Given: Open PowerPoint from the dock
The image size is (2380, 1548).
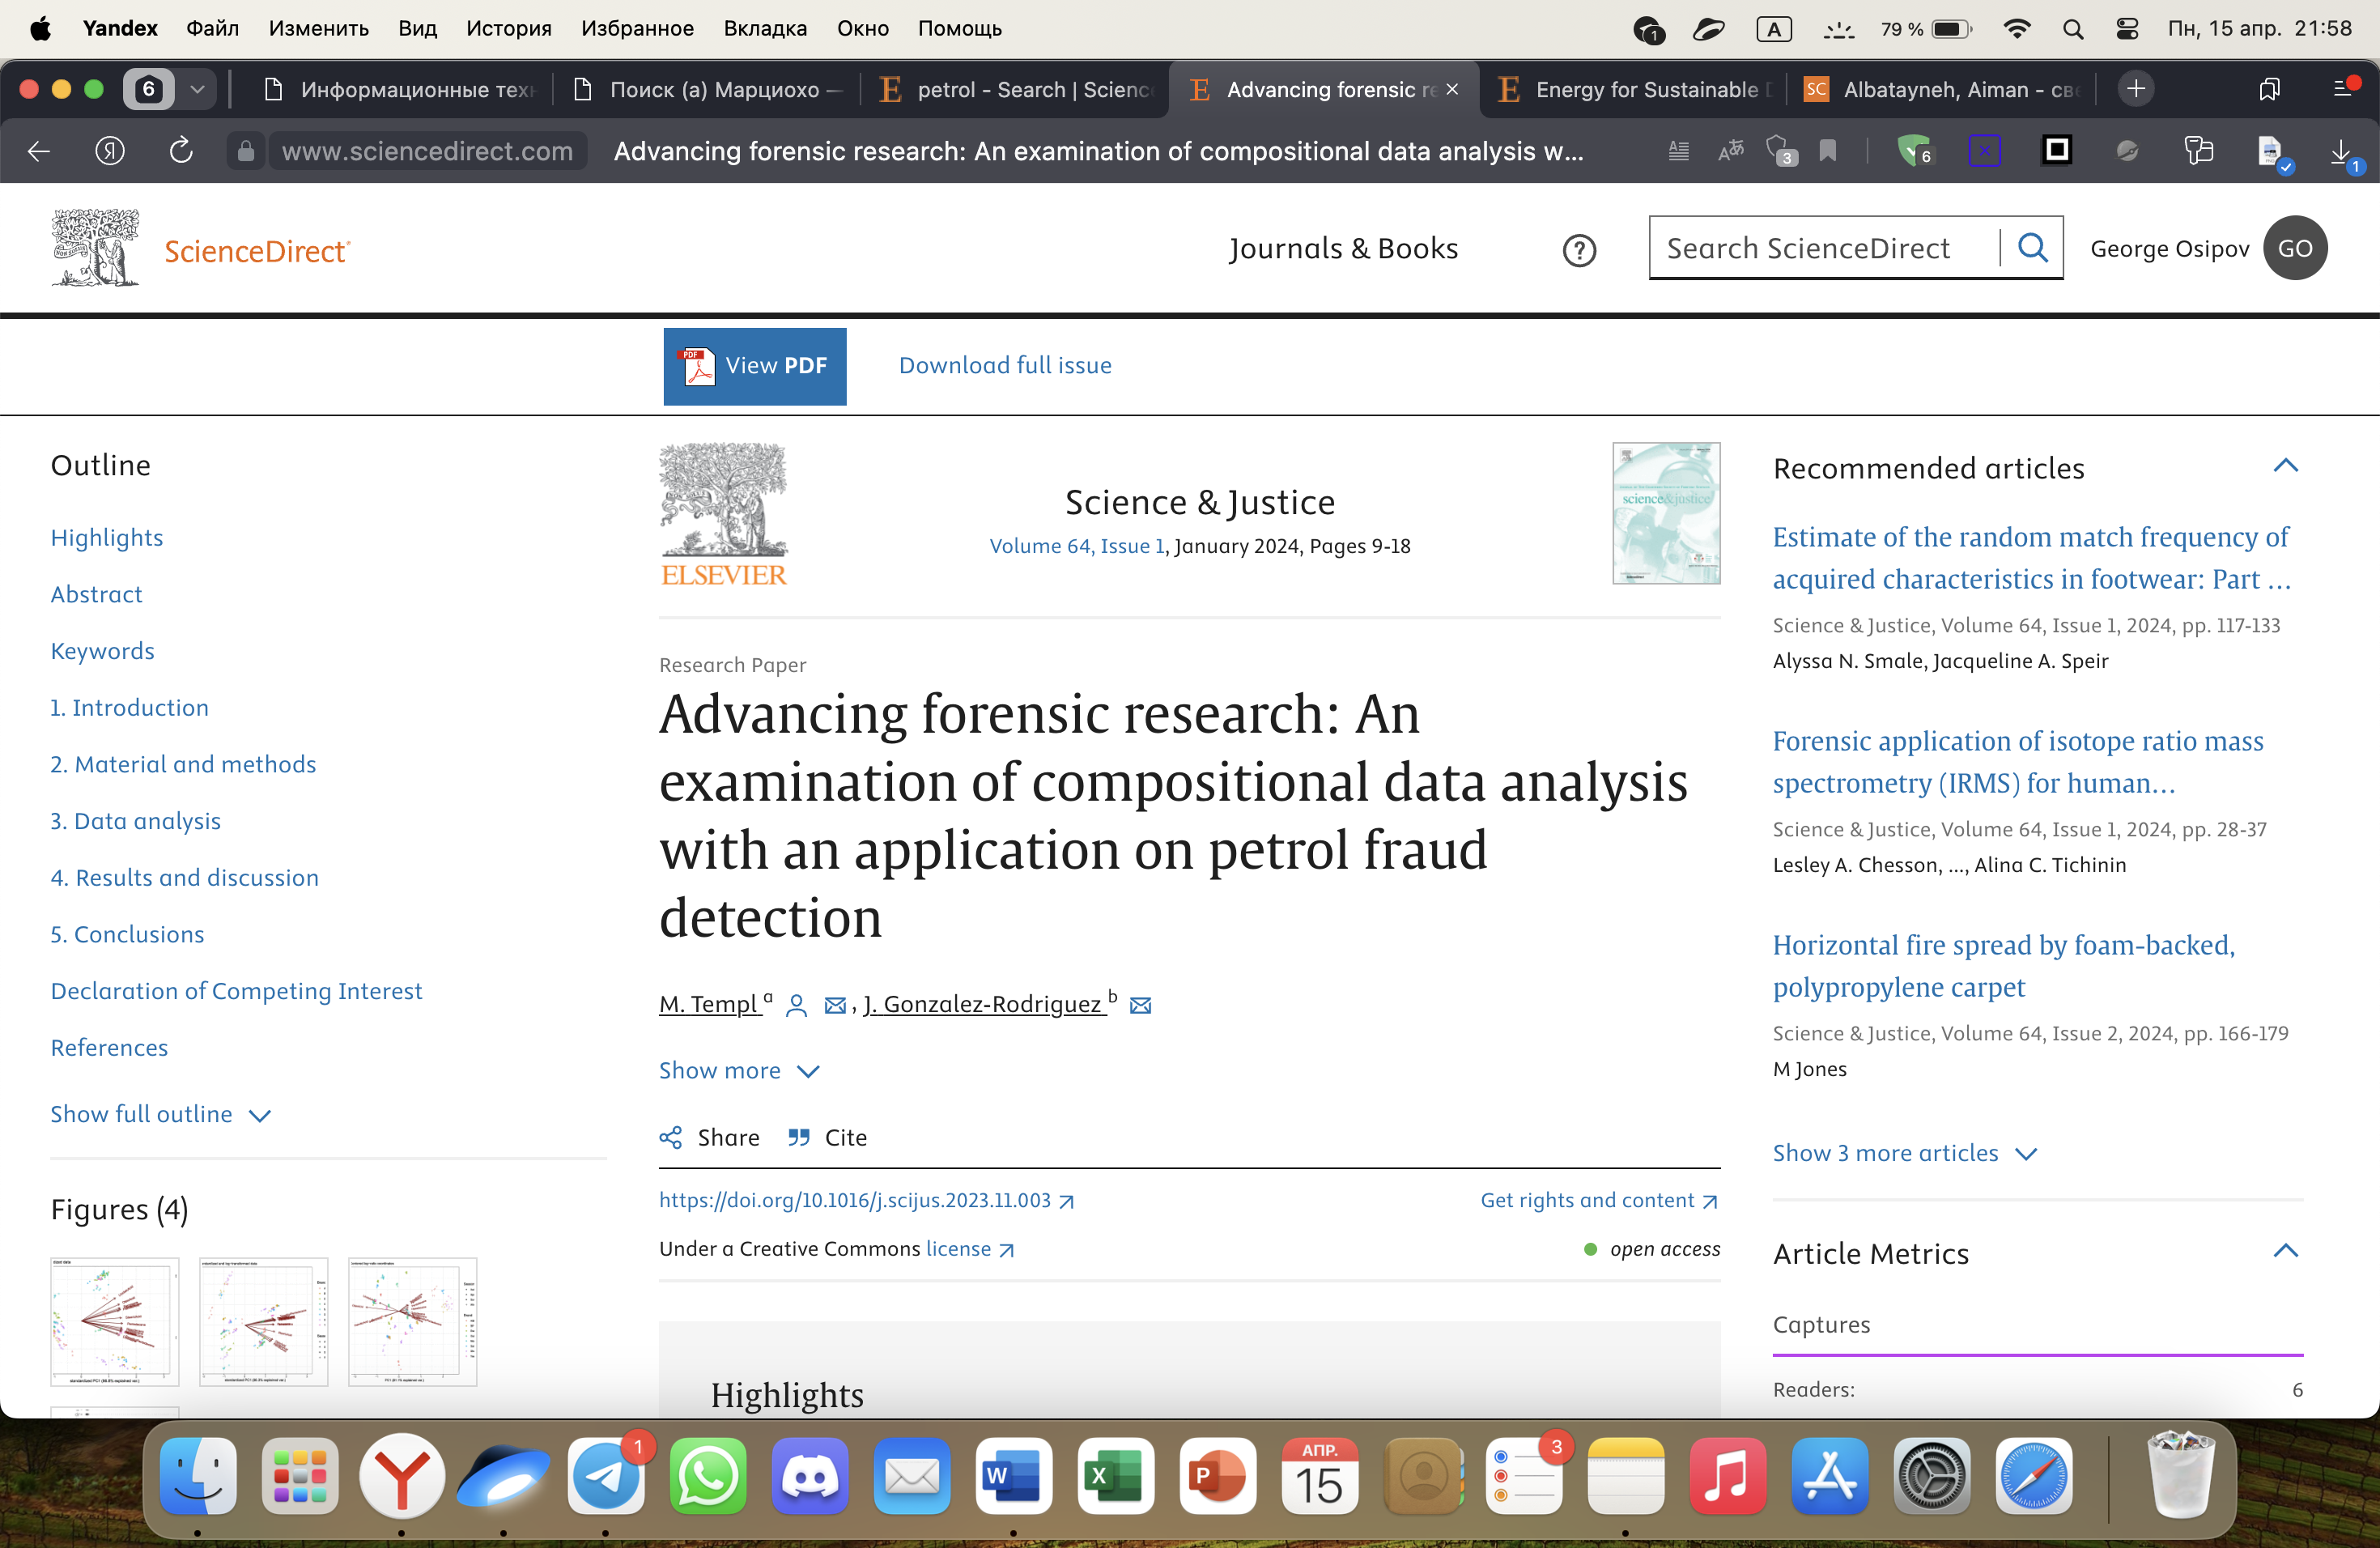Looking at the screenshot, I should tap(1217, 1477).
